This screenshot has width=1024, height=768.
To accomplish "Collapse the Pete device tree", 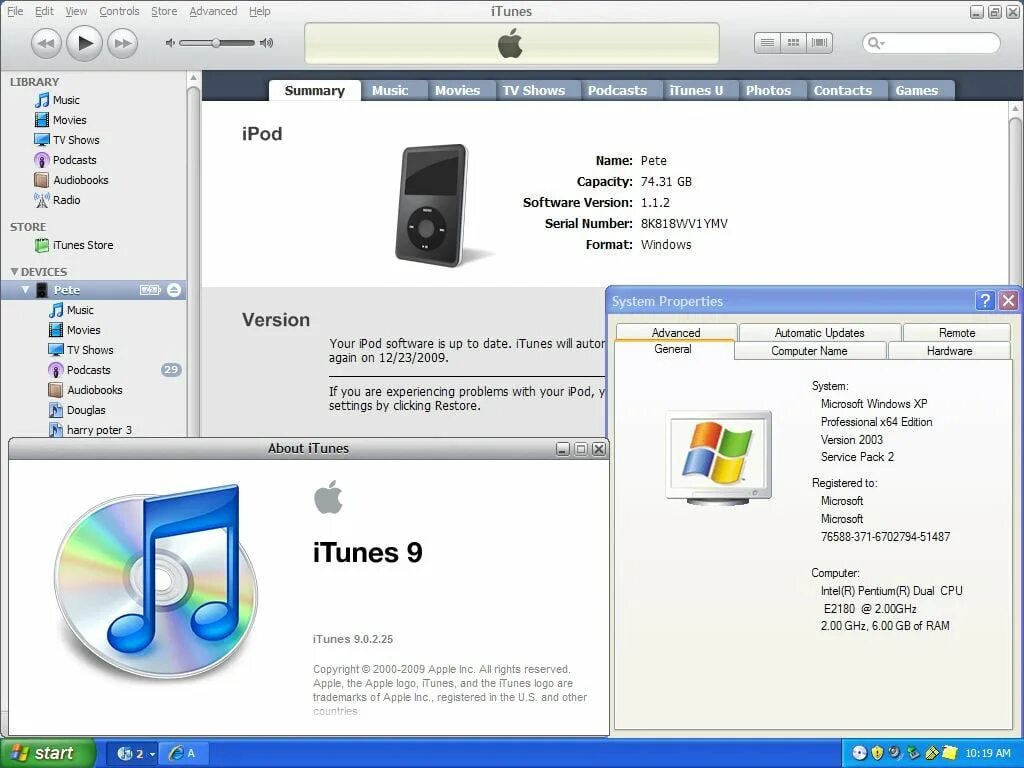I will 25,289.
